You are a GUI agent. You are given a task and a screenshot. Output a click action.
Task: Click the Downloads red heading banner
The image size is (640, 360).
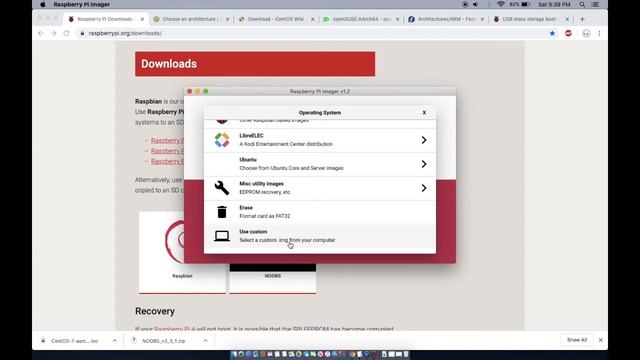click(x=255, y=64)
